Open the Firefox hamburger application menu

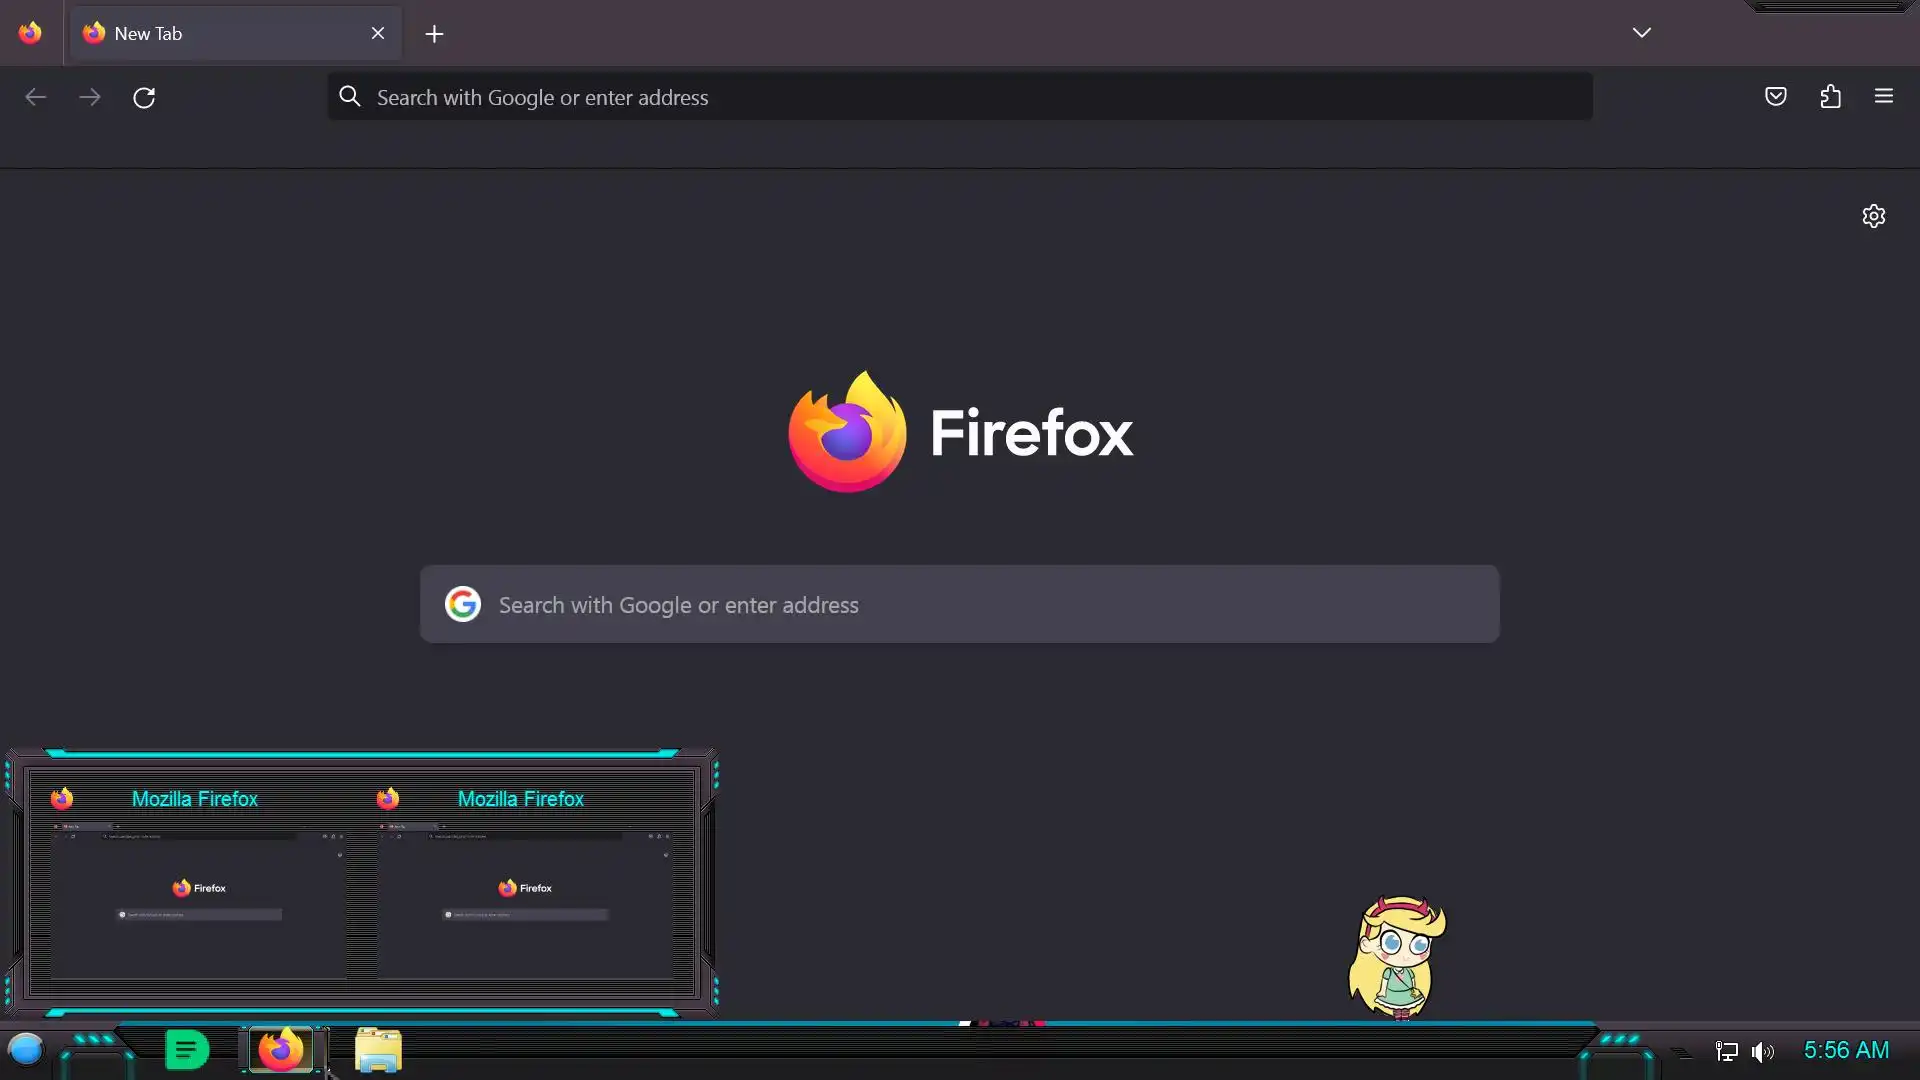pos(1883,97)
